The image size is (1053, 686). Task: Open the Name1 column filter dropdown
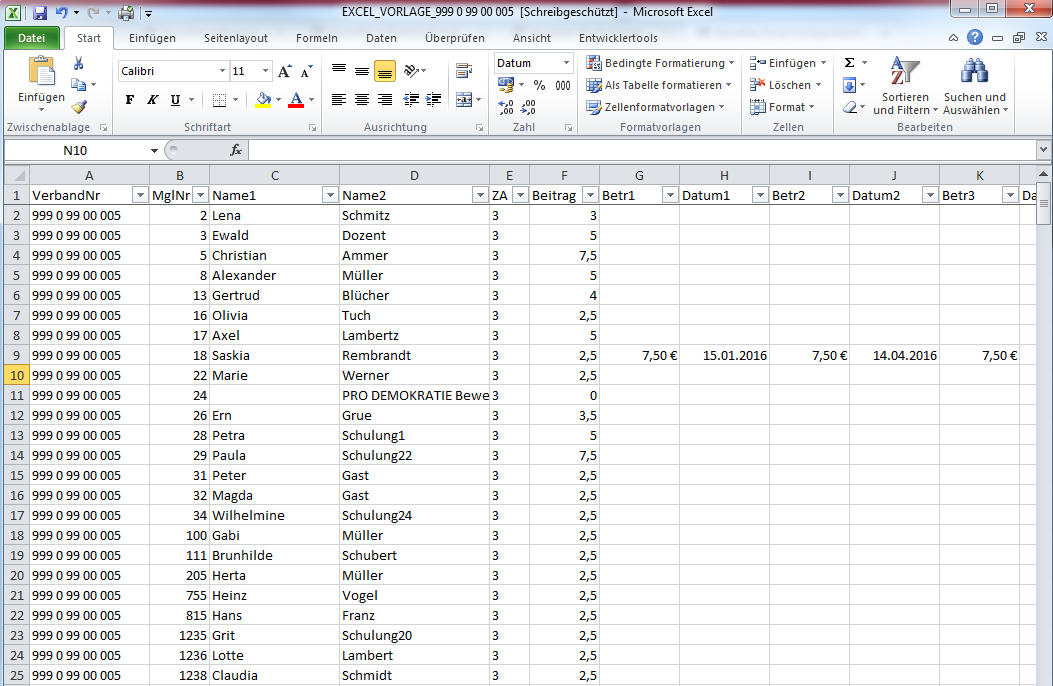click(x=330, y=195)
